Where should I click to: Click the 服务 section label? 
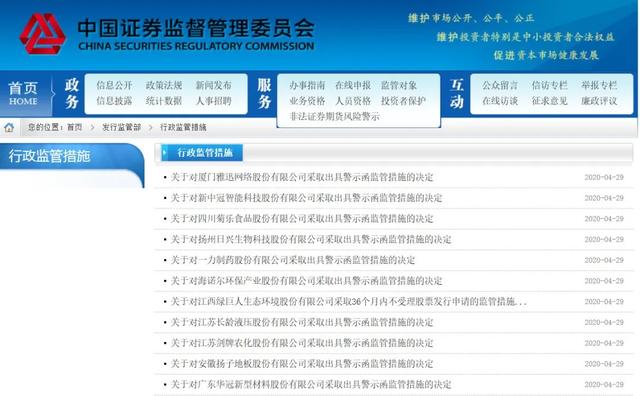pos(264,93)
